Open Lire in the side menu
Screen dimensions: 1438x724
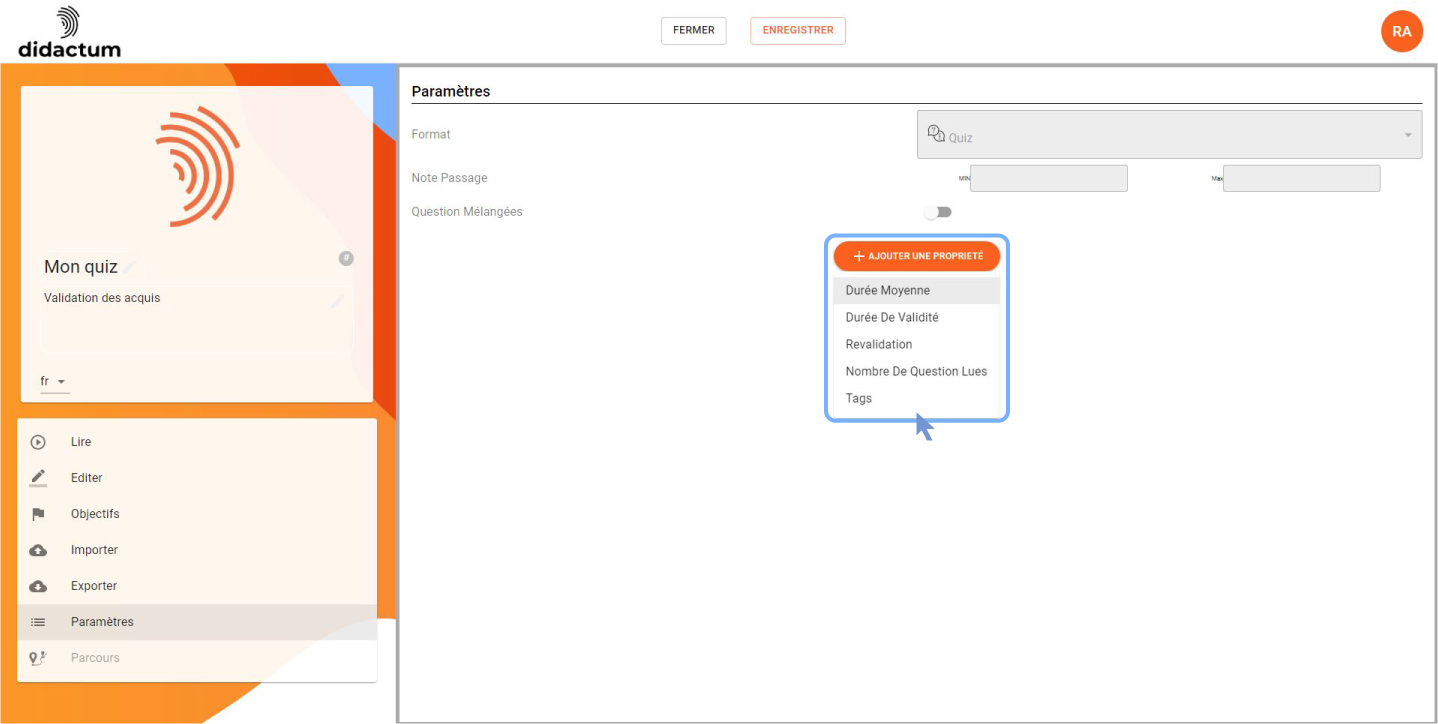tap(197, 442)
